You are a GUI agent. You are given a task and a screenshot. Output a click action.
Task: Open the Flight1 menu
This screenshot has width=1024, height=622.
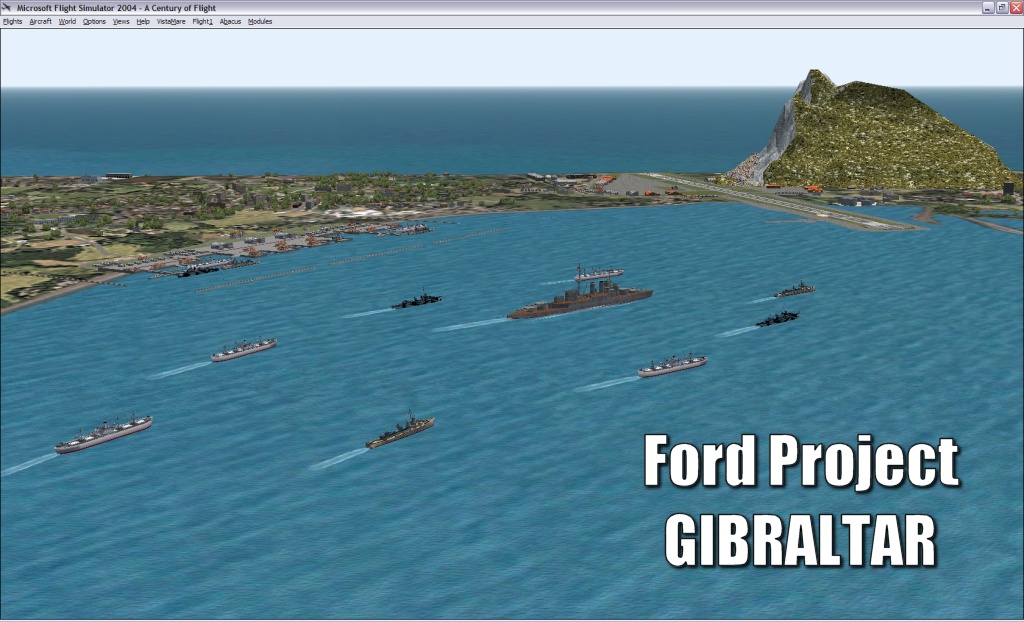(202, 22)
